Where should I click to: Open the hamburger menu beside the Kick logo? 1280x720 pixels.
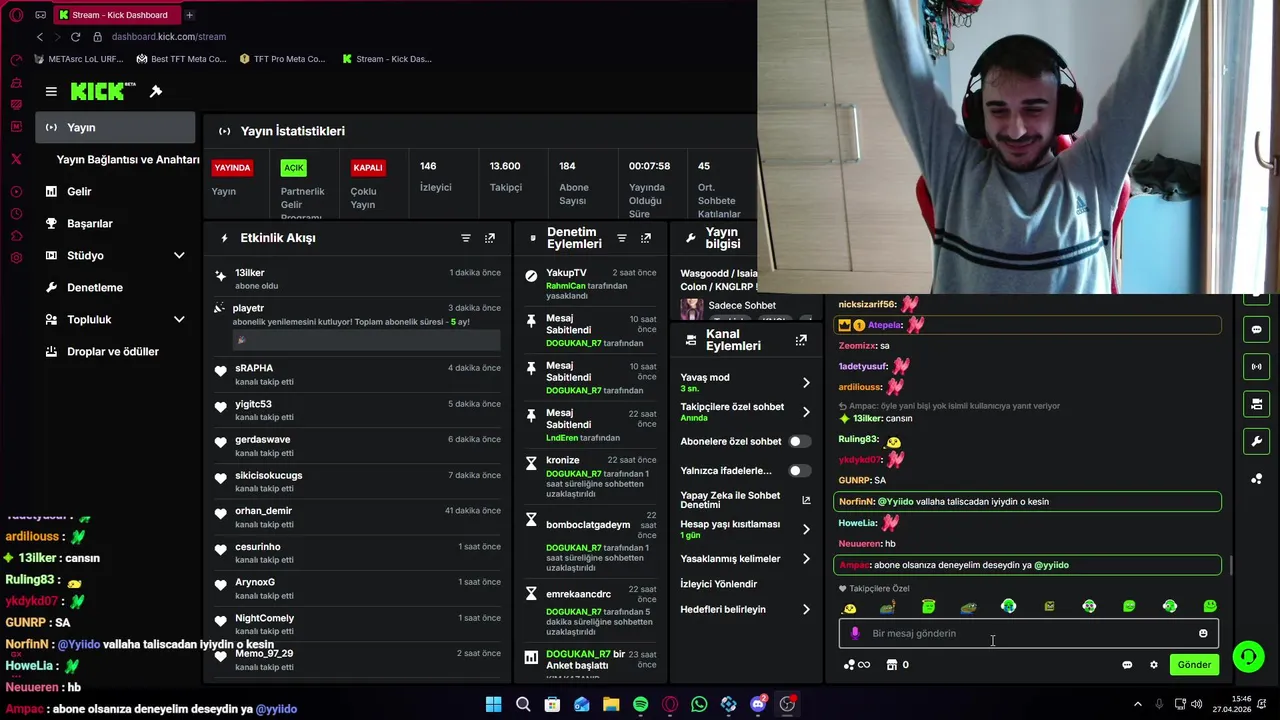51,91
